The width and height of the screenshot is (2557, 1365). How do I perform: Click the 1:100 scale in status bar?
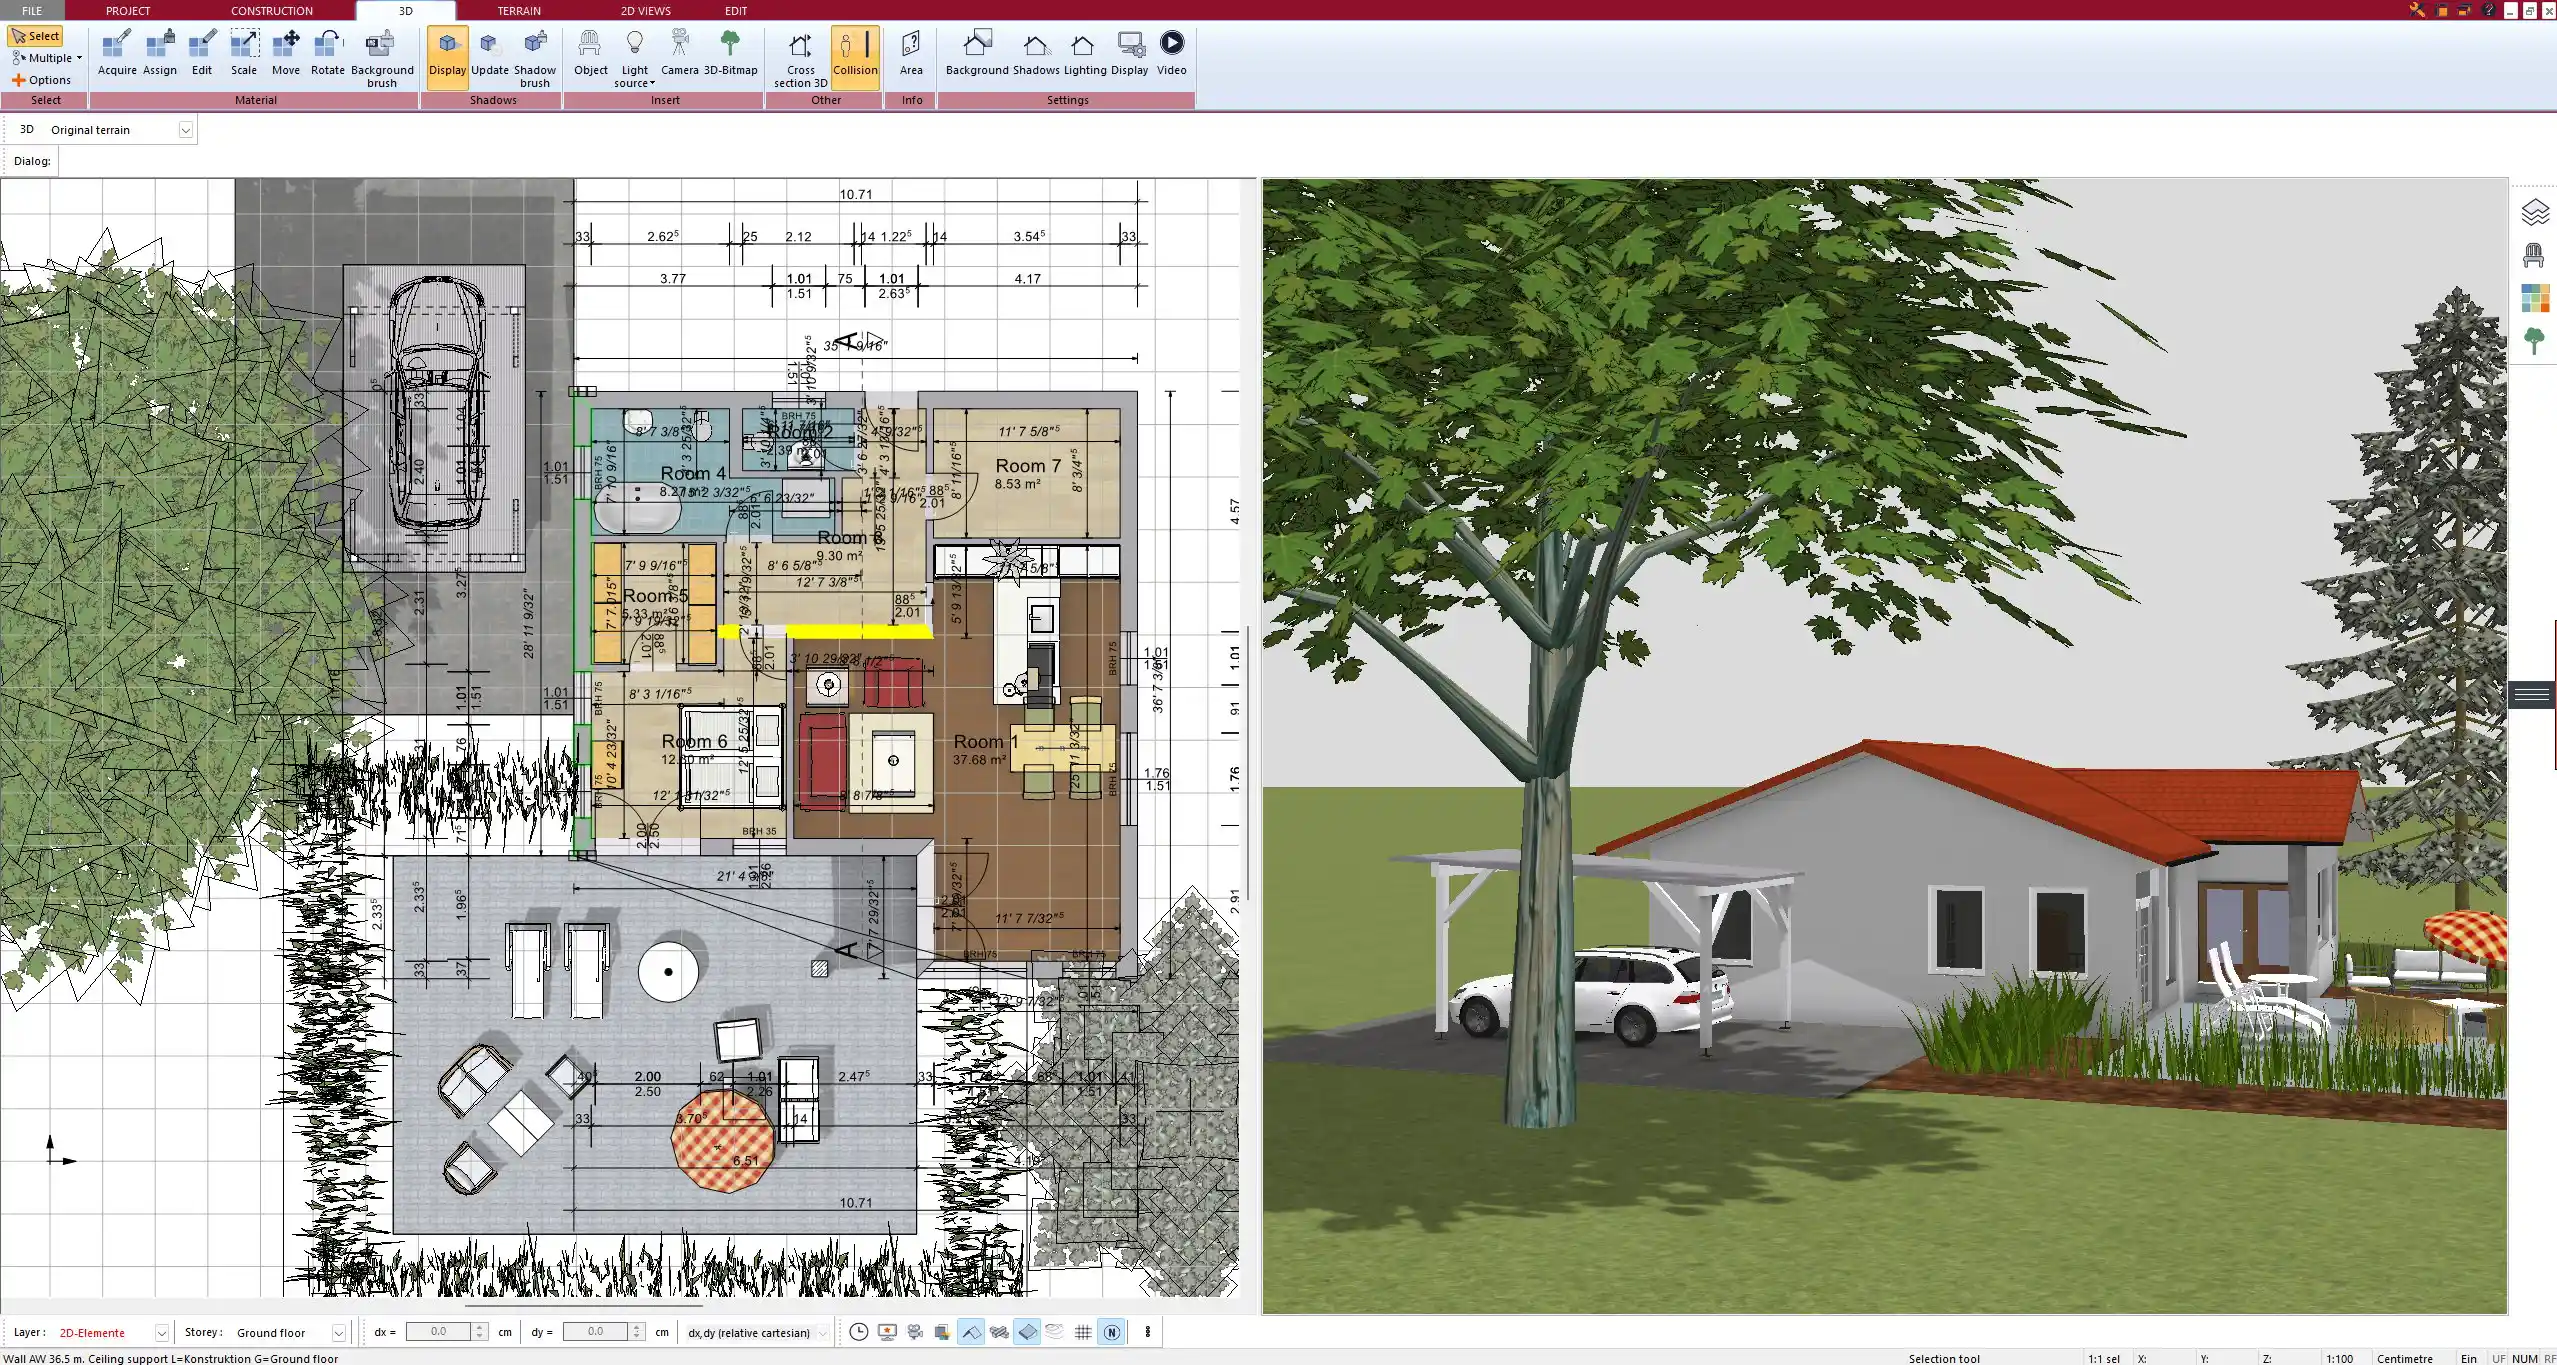(2339, 1358)
